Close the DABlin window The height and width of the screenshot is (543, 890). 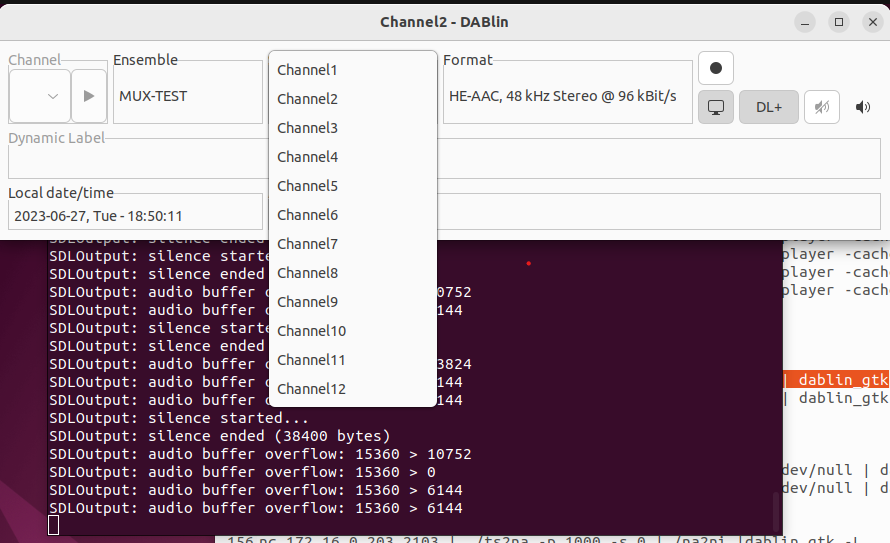tap(872, 22)
